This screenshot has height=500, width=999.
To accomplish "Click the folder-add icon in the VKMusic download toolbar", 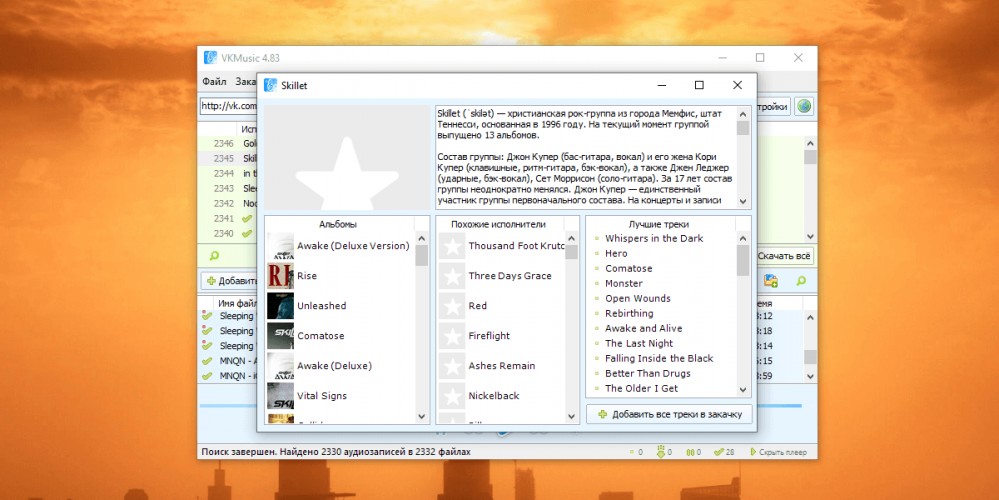I will pos(771,280).
